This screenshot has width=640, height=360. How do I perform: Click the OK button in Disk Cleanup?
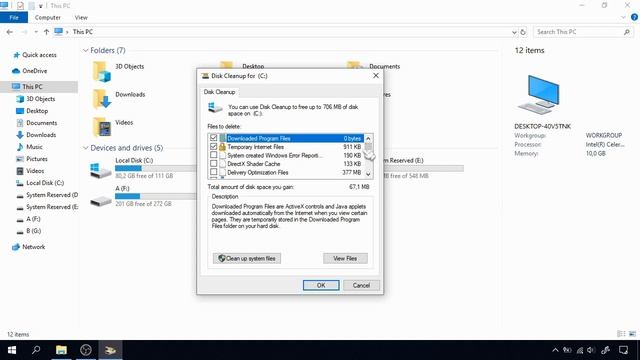(x=321, y=285)
